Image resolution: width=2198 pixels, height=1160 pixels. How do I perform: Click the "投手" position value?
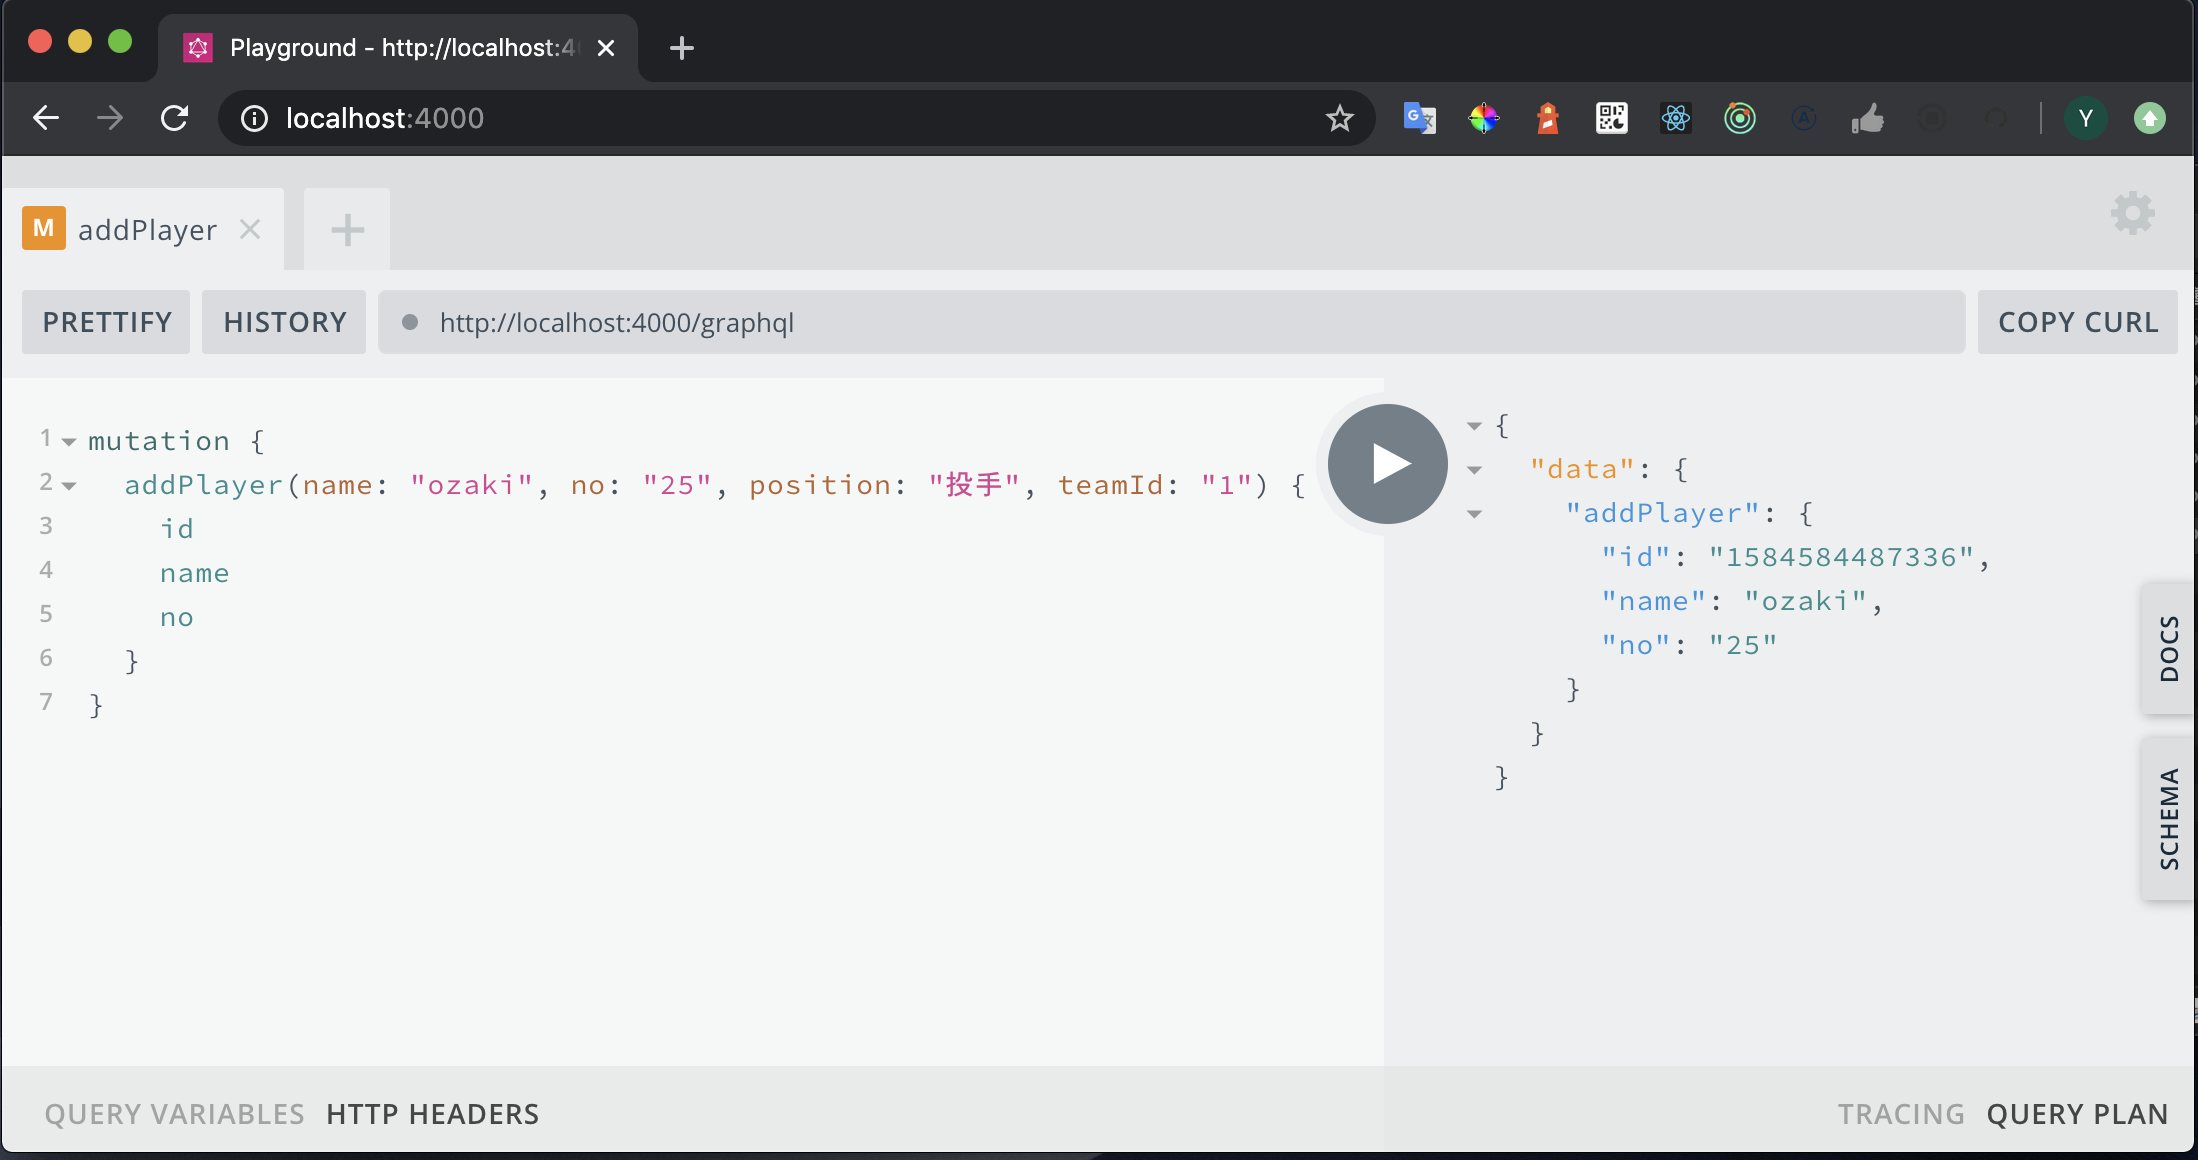[974, 485]
